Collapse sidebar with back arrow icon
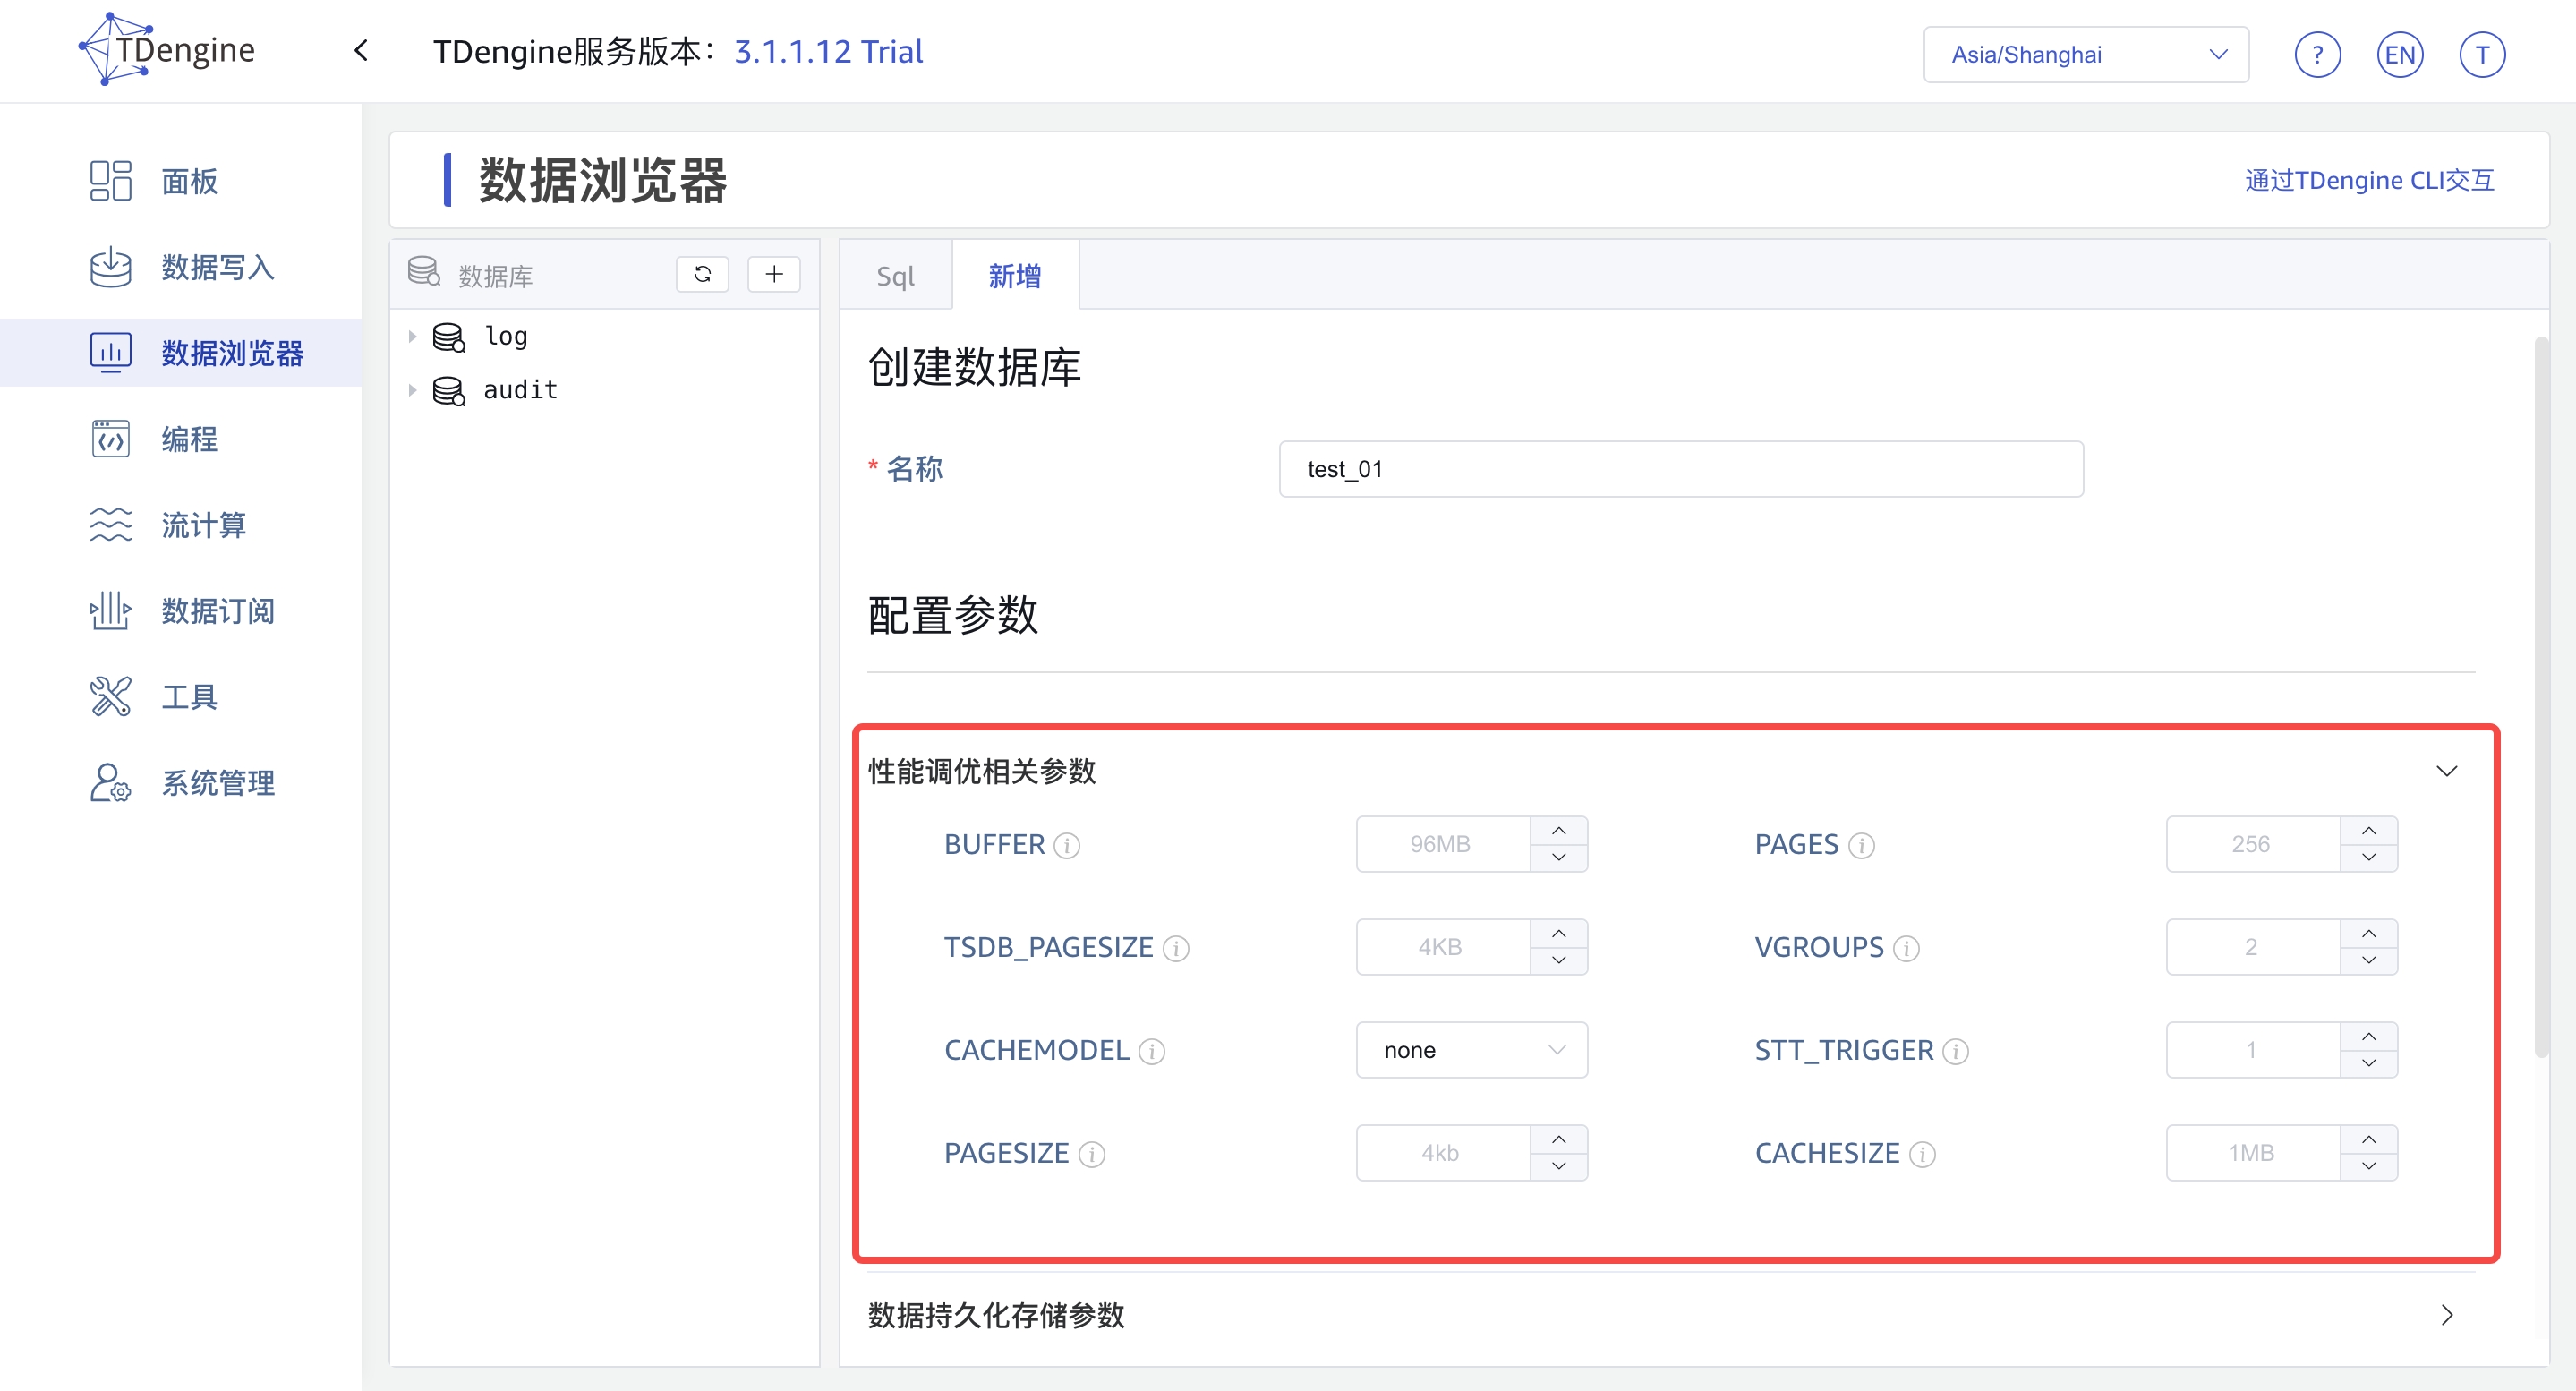 [362, 51]
